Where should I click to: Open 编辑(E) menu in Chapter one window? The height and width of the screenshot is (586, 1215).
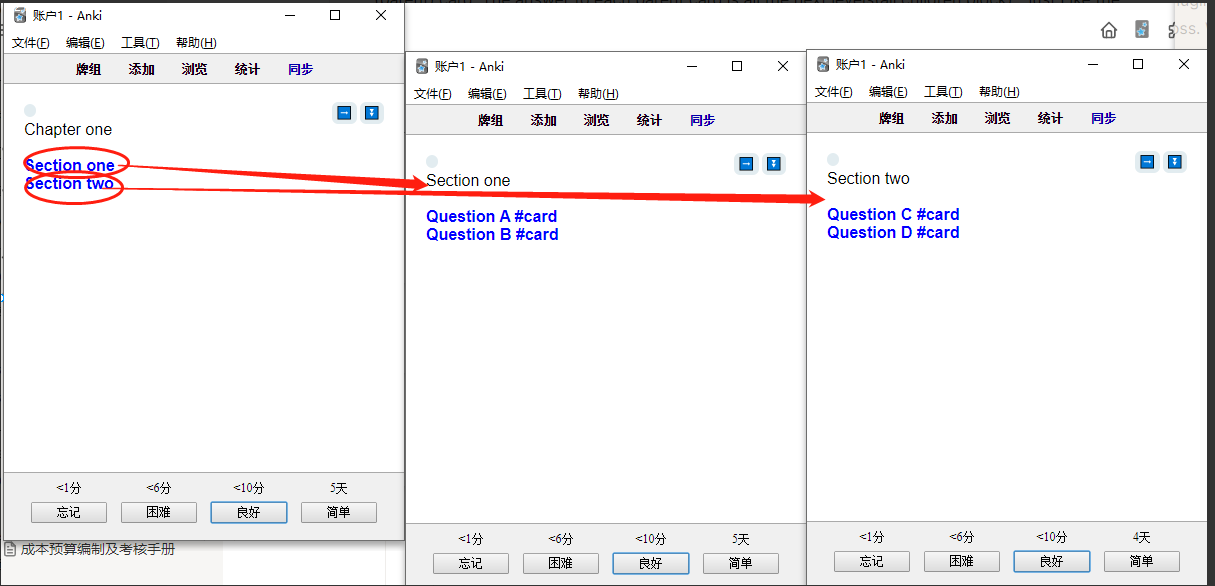85,43
